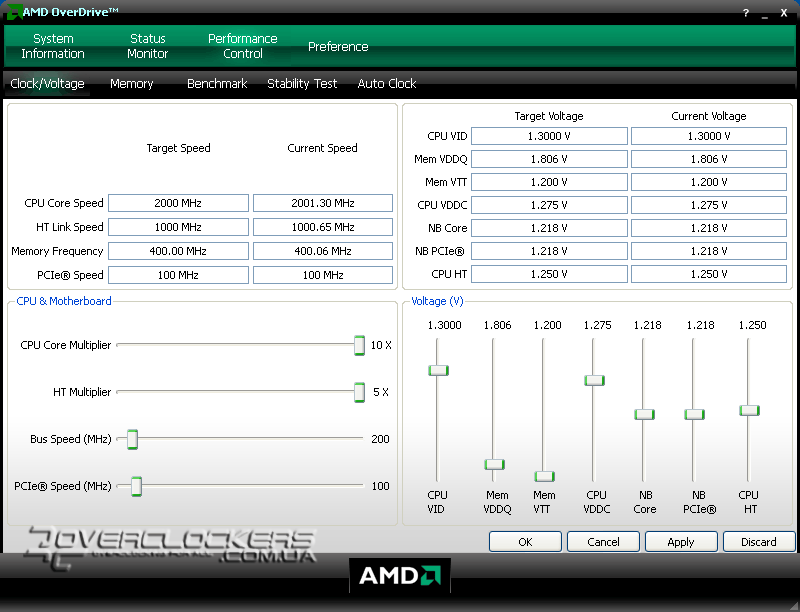800x612 pixels.
Task: Click the CPU VID target voltage field
Action: click(x=549, y=136)
